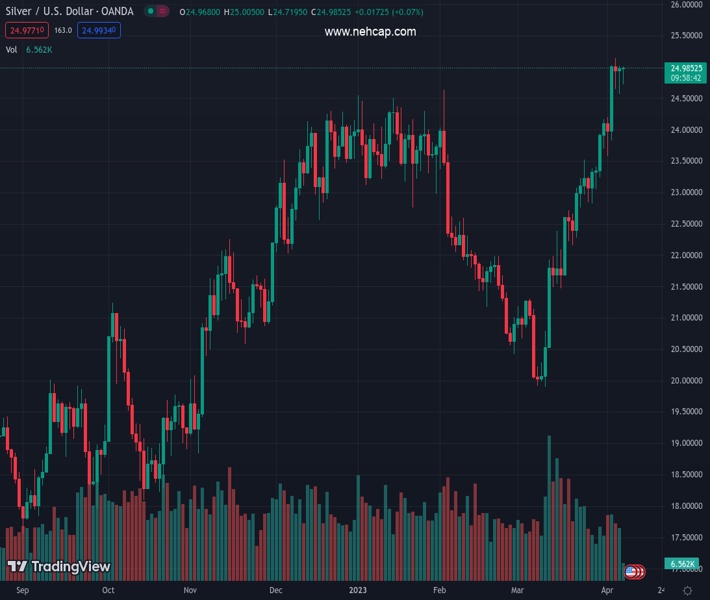Viewport: 710px width, 600px height.
Task: Click the 20.00000 price level on scale
Action: (x=686, y=381)
